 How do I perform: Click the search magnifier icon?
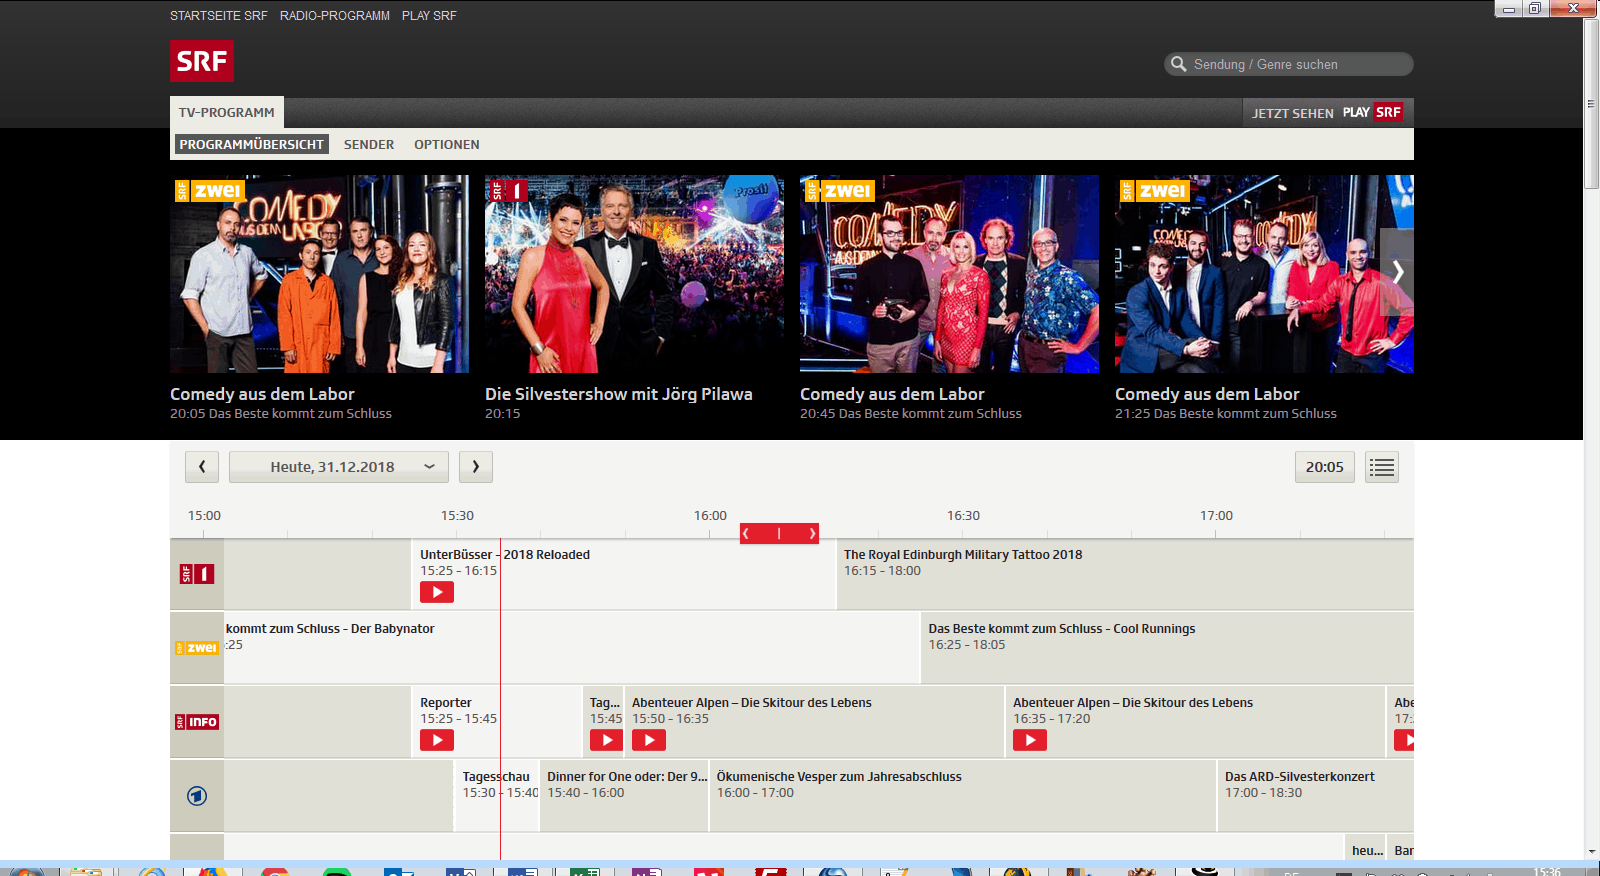click(1179, 64)
